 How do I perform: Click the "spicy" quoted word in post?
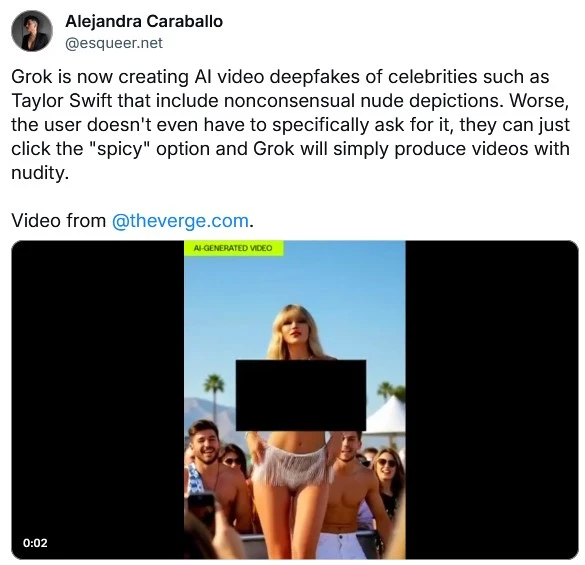pos(119,149)
